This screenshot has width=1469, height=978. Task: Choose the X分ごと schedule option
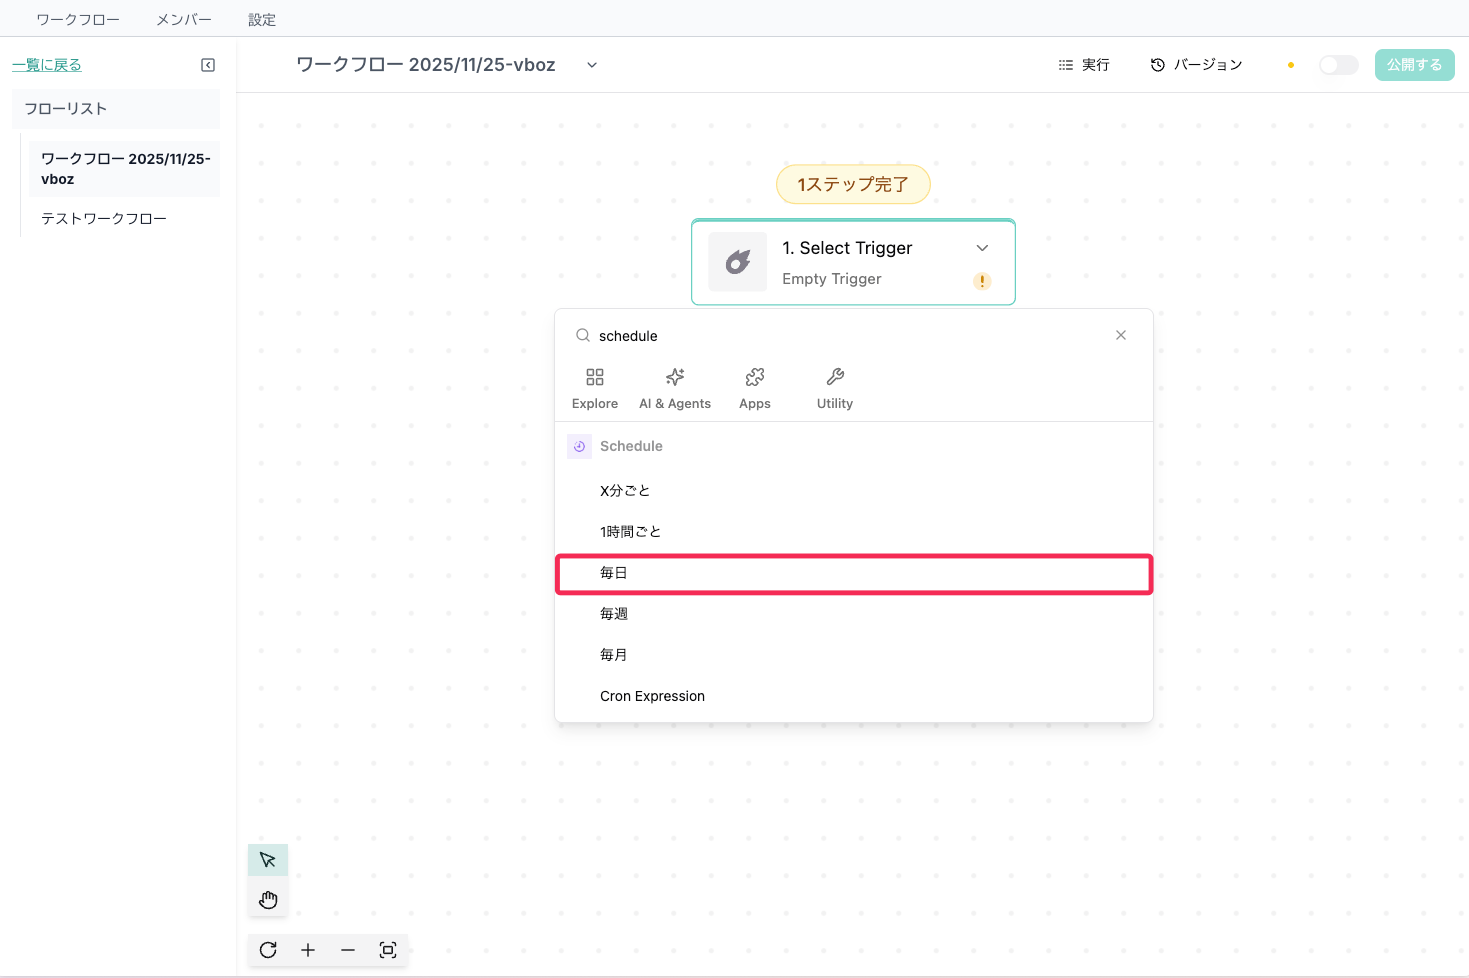coord(854,491)
